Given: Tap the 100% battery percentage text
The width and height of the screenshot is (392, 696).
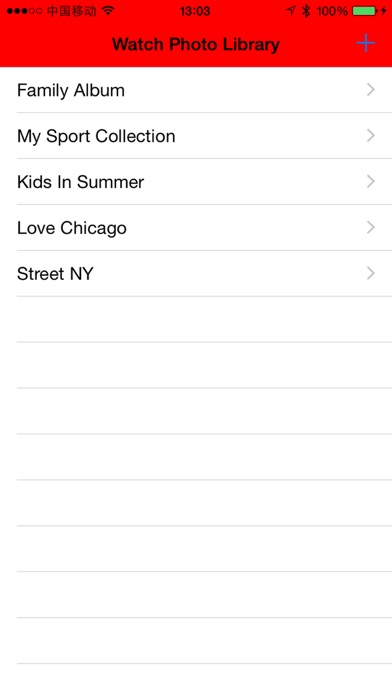Looking at the screenshot, I should click(332, 11).
